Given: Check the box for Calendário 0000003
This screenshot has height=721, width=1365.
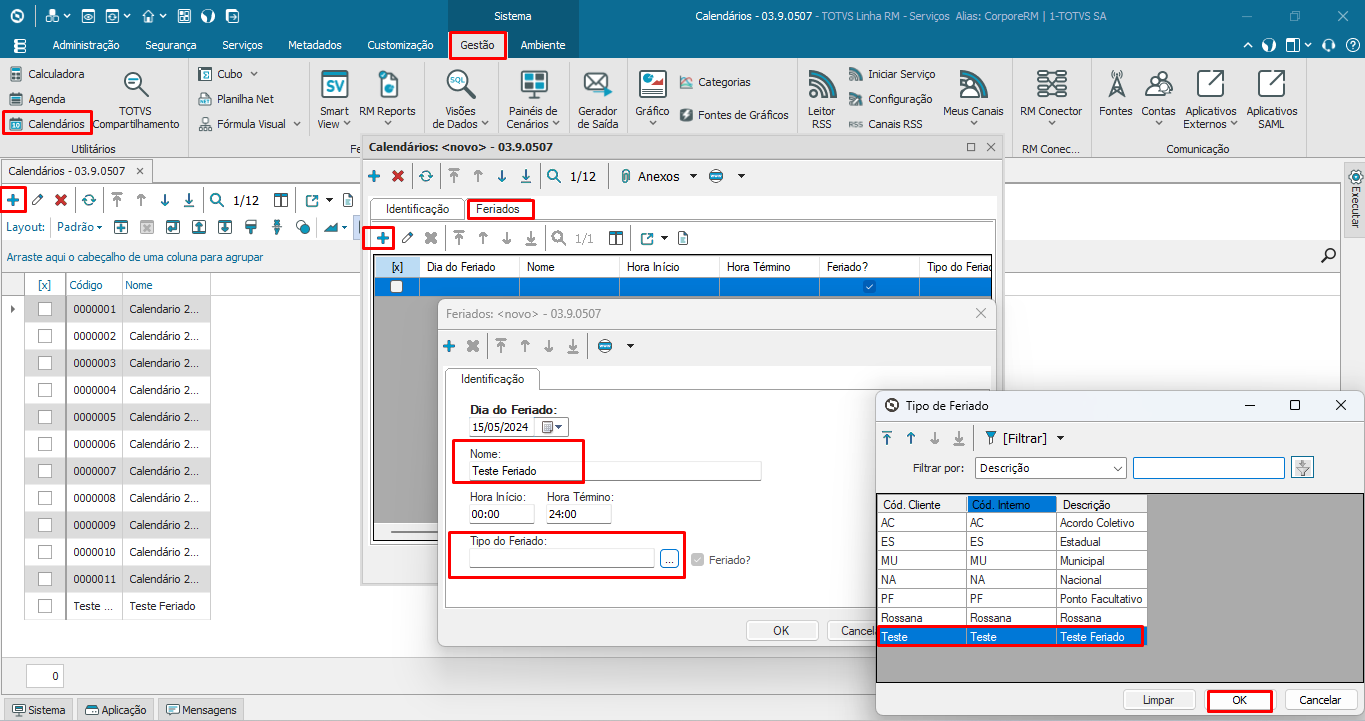Looking at the screenshot, I should 45,363.
